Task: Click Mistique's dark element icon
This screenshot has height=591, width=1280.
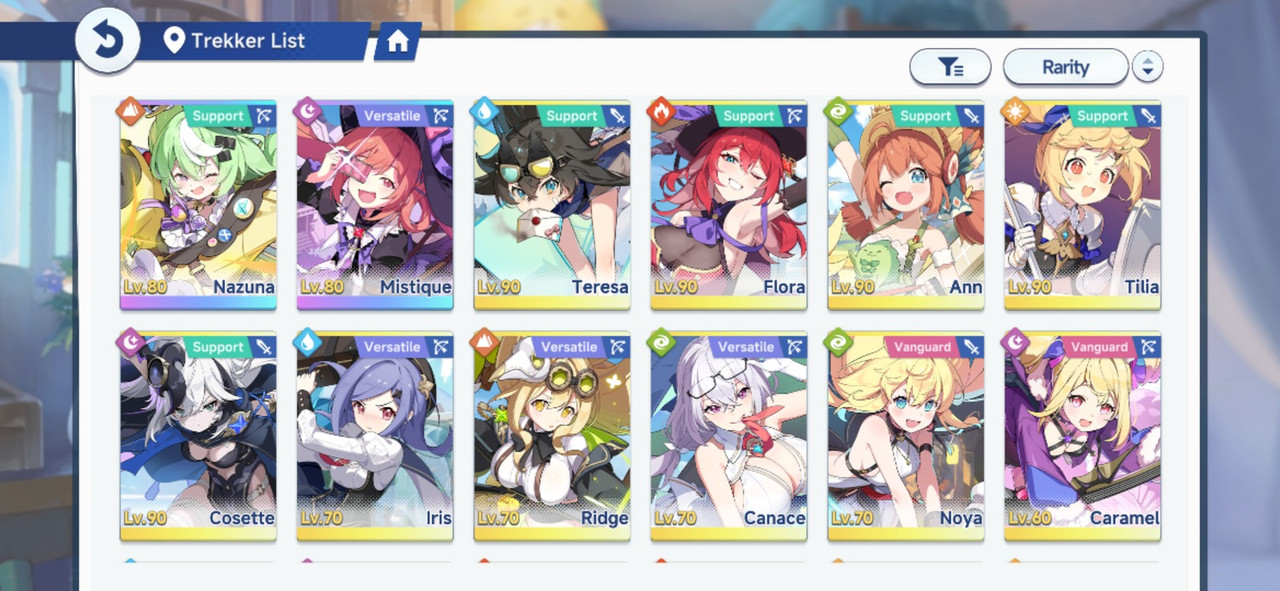Action: click(x=309, y=111)
